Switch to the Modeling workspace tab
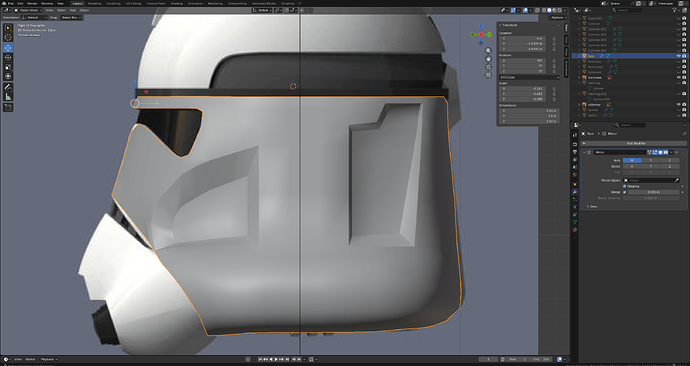 pos(94,3)
